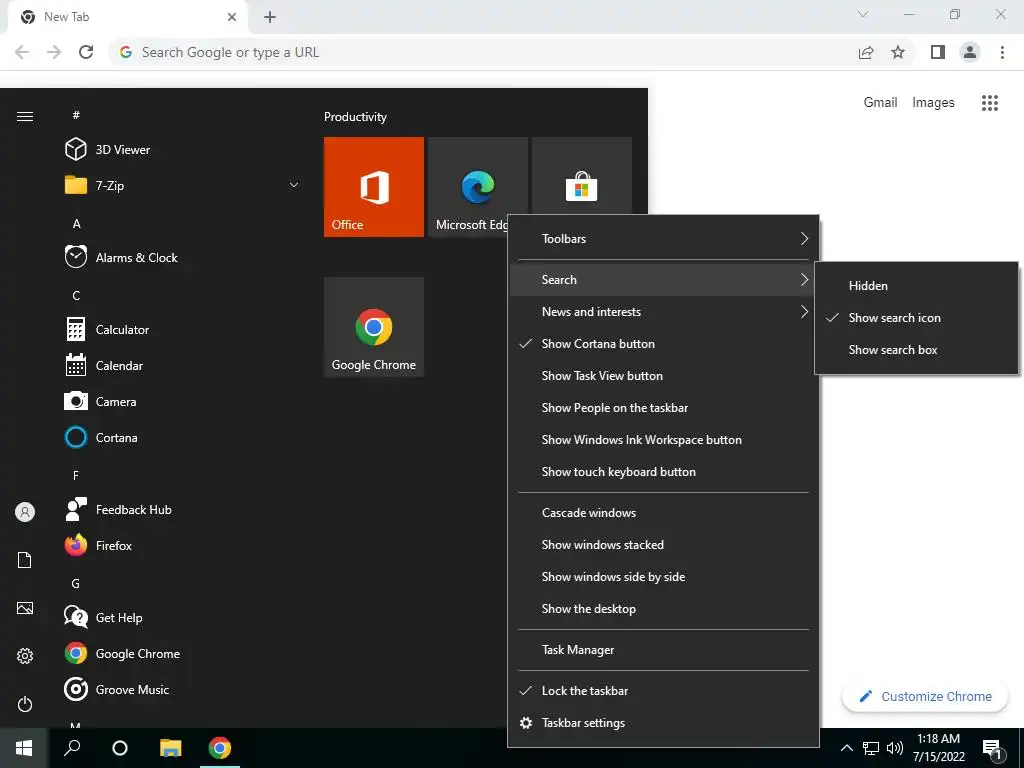1024x768 pixels.
Task: Open Task Manager from context menu
Action: 663,650
